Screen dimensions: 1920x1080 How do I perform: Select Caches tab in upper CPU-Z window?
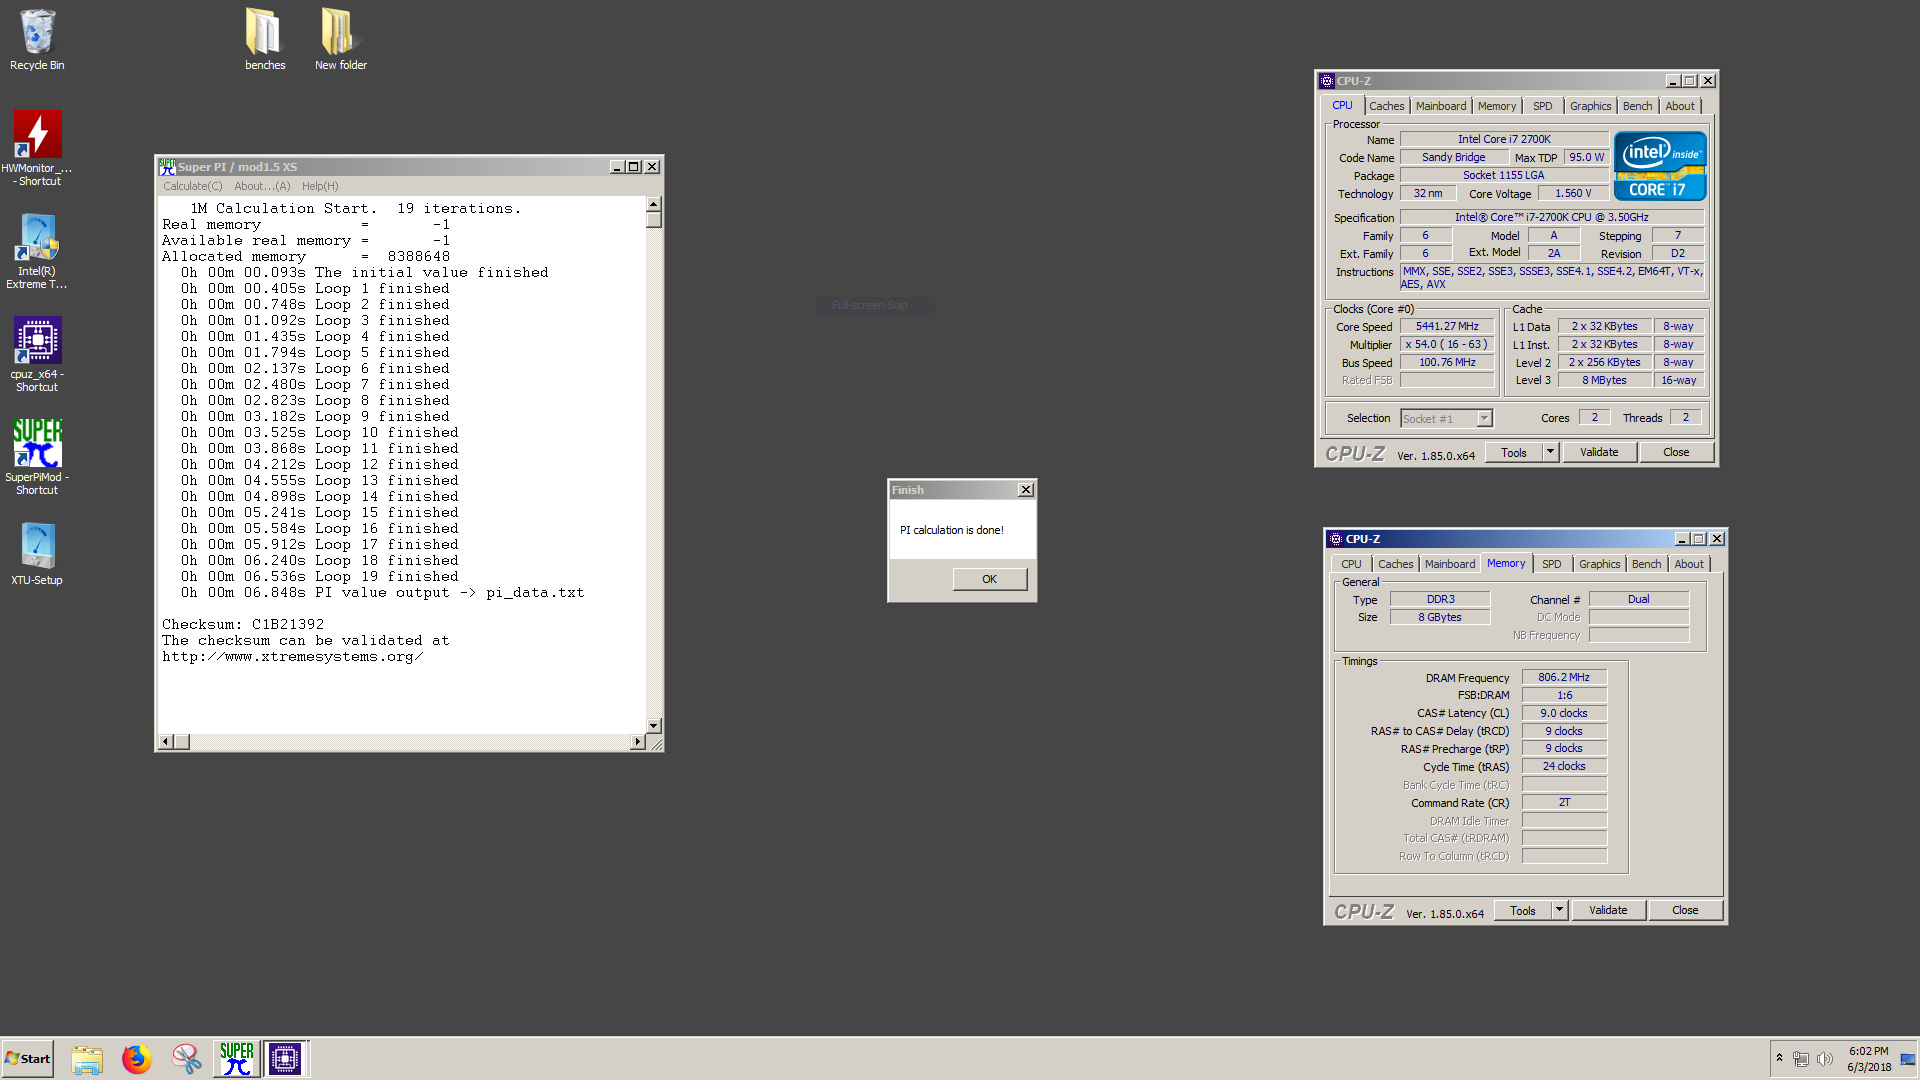click(x=1386, y=106)
